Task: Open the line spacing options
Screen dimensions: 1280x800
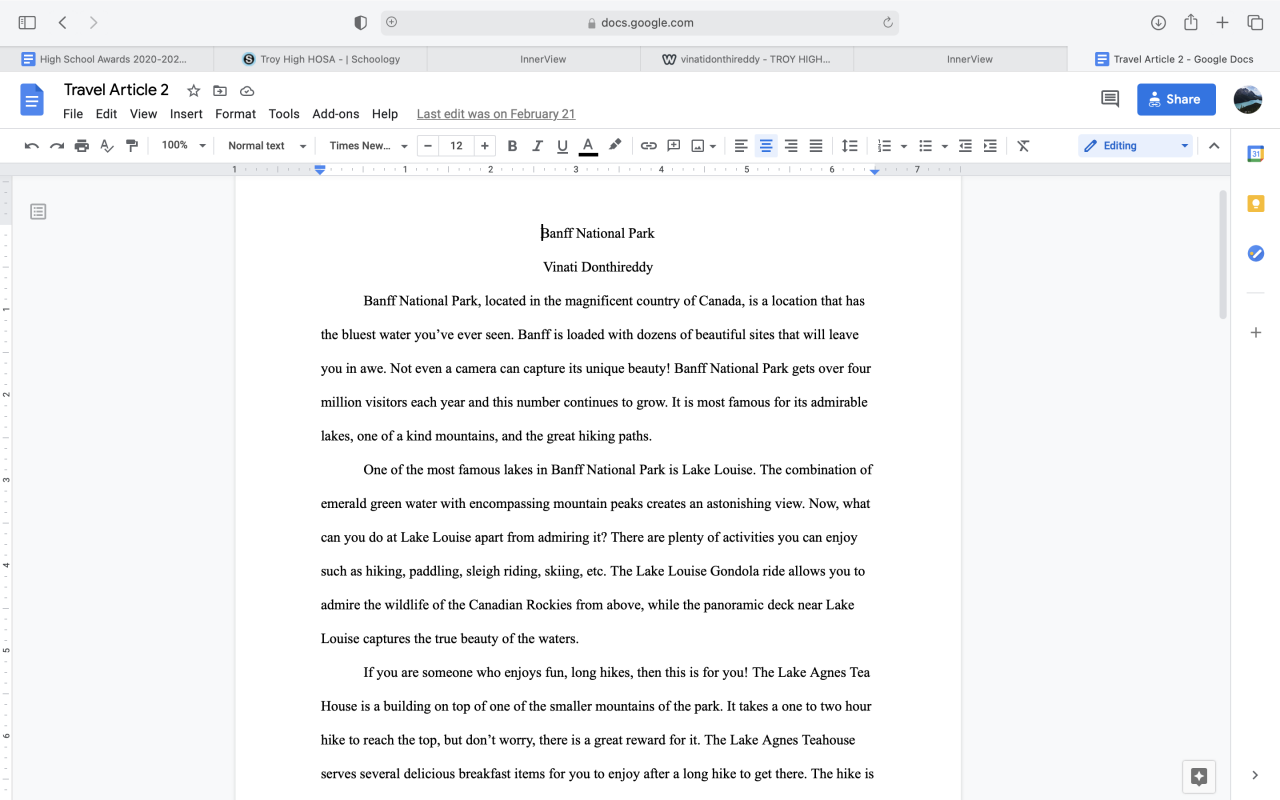Action: click(x=849, y=146)
